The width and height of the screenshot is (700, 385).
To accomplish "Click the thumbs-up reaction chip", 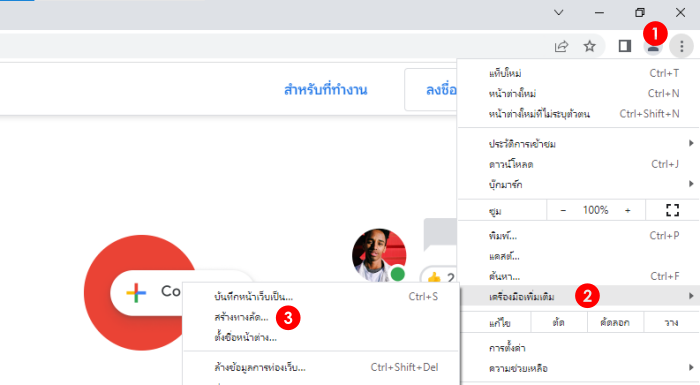I will click(438, 276).
